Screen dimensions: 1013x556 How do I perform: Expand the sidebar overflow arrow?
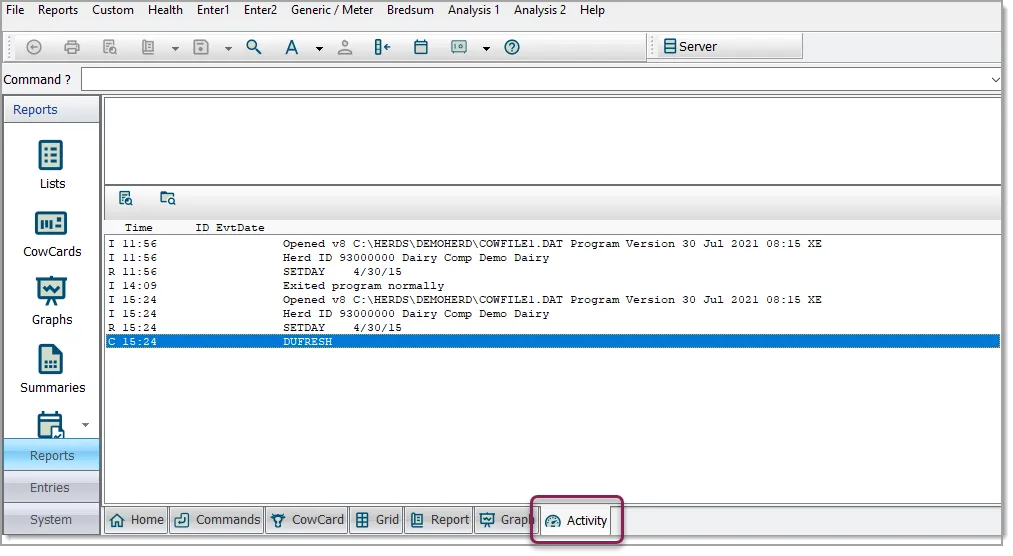click(x=85, y=425)
